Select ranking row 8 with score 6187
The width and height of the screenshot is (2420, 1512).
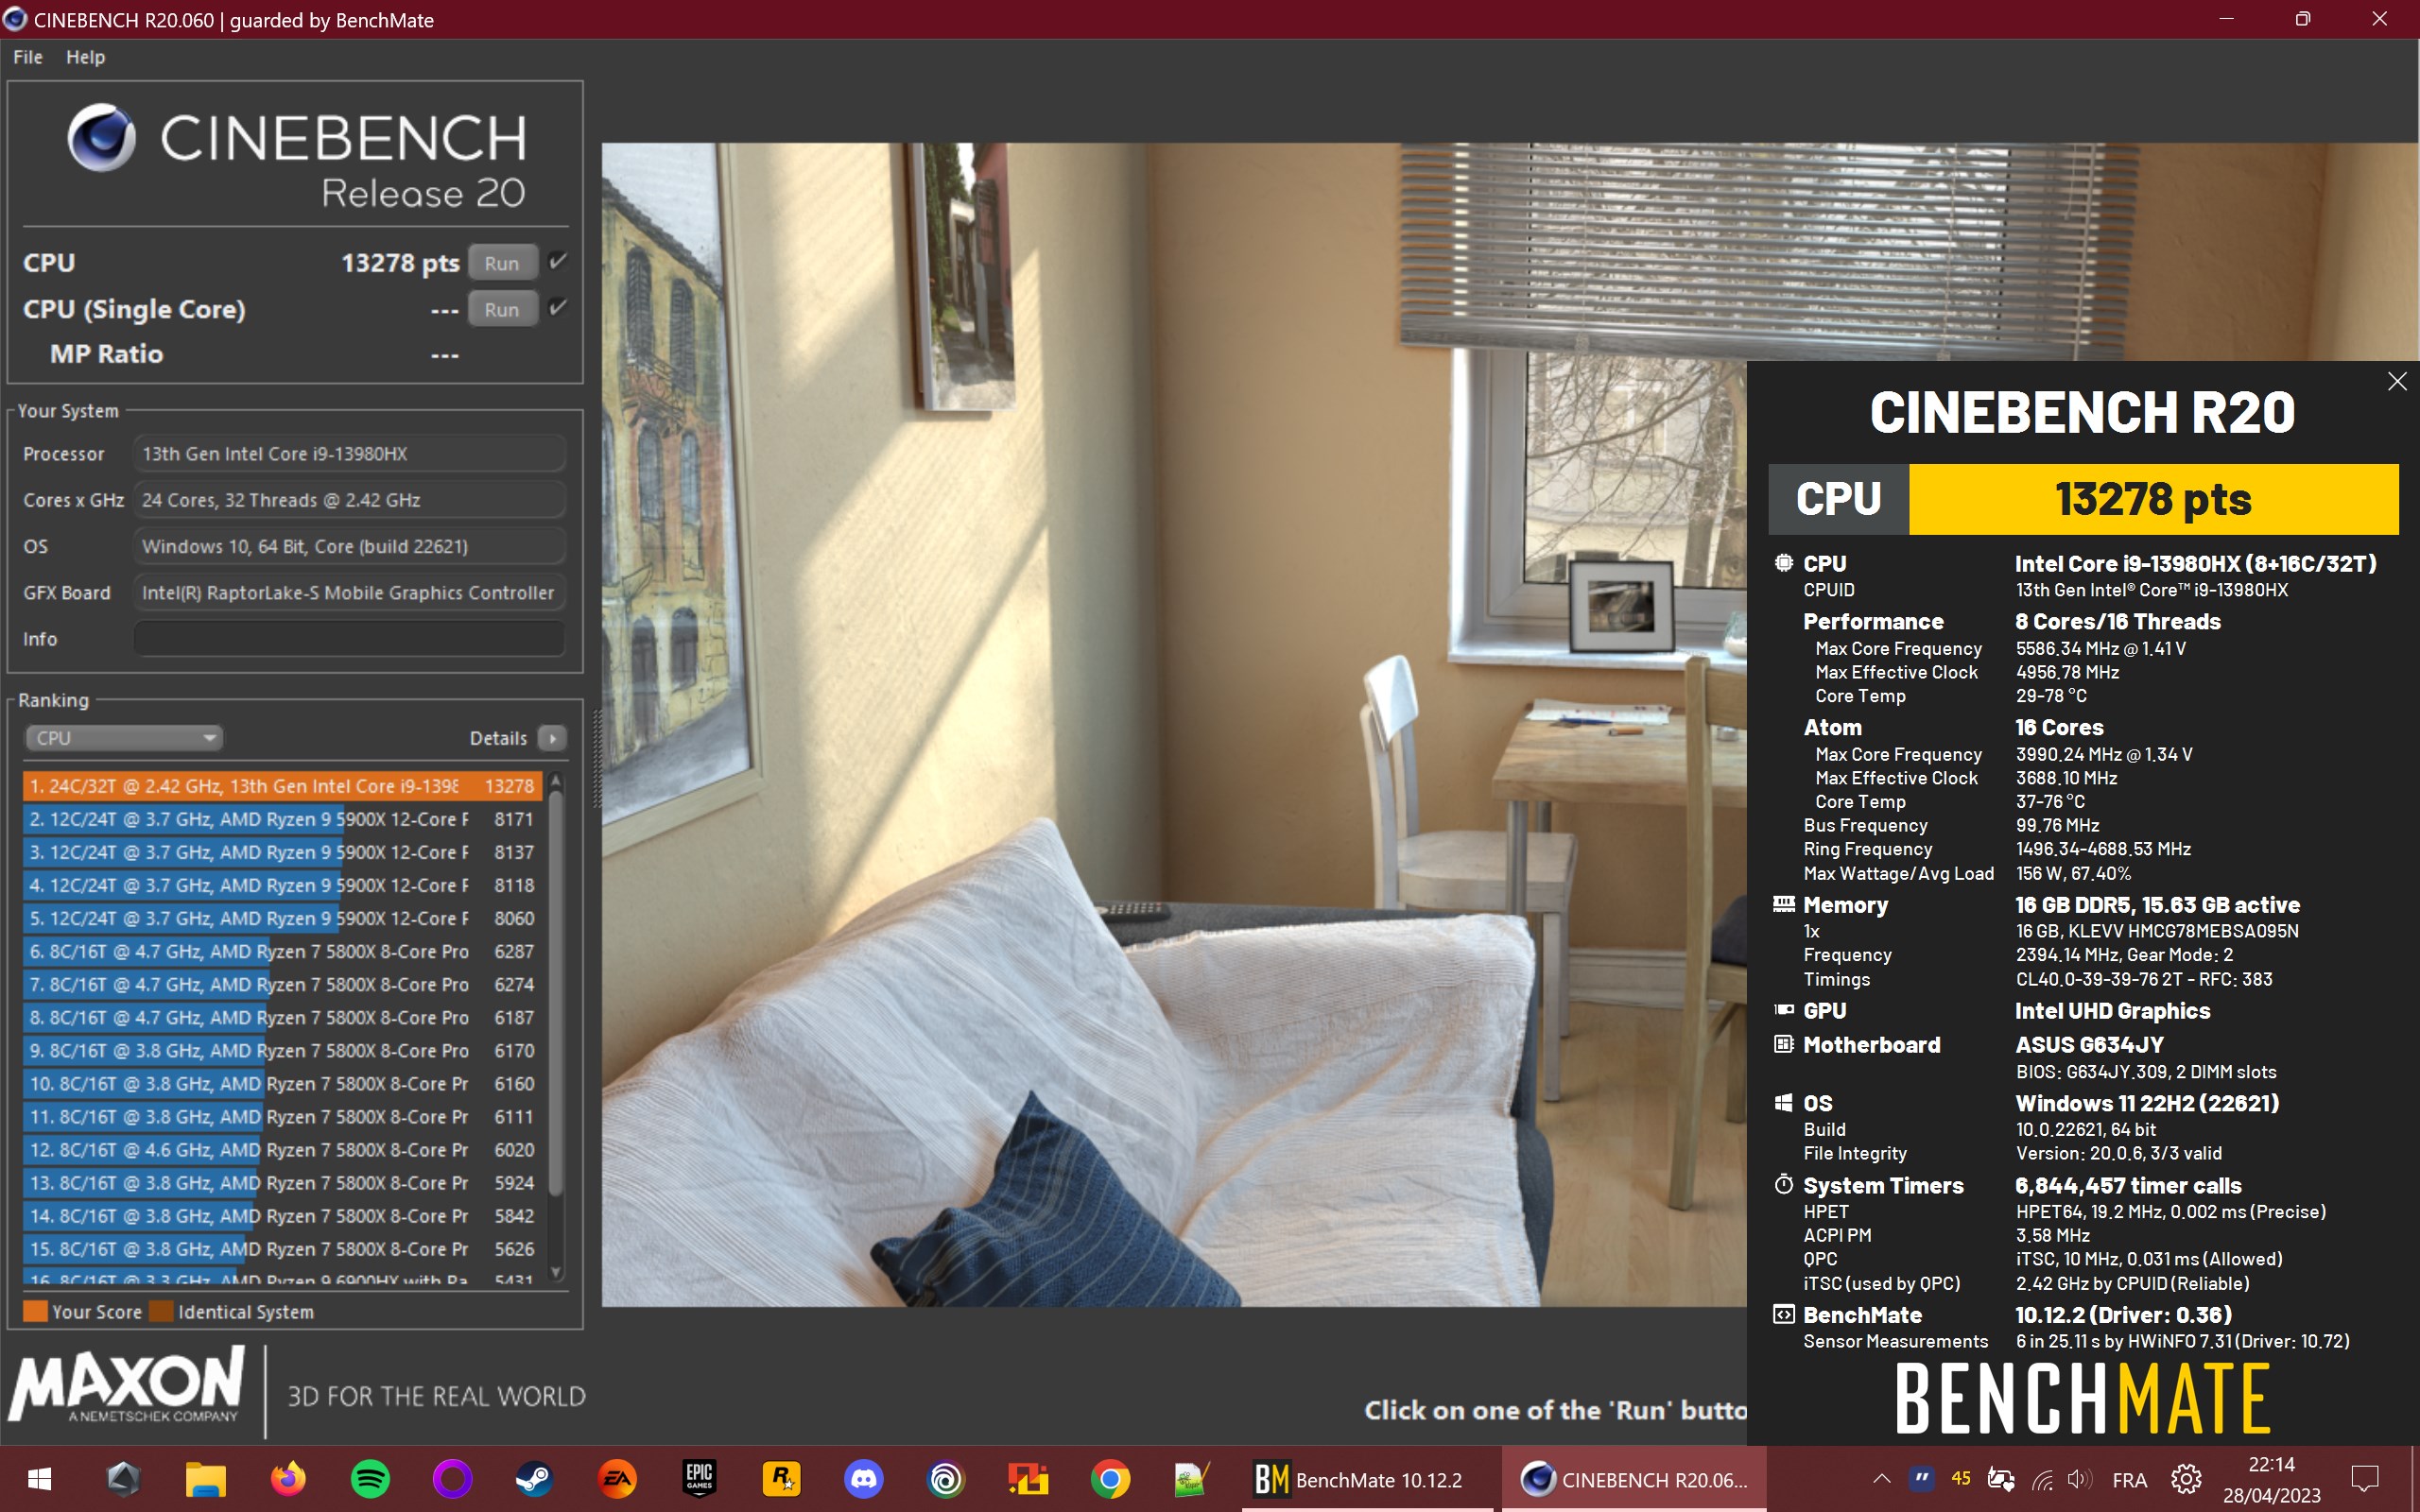point(282,1017)
